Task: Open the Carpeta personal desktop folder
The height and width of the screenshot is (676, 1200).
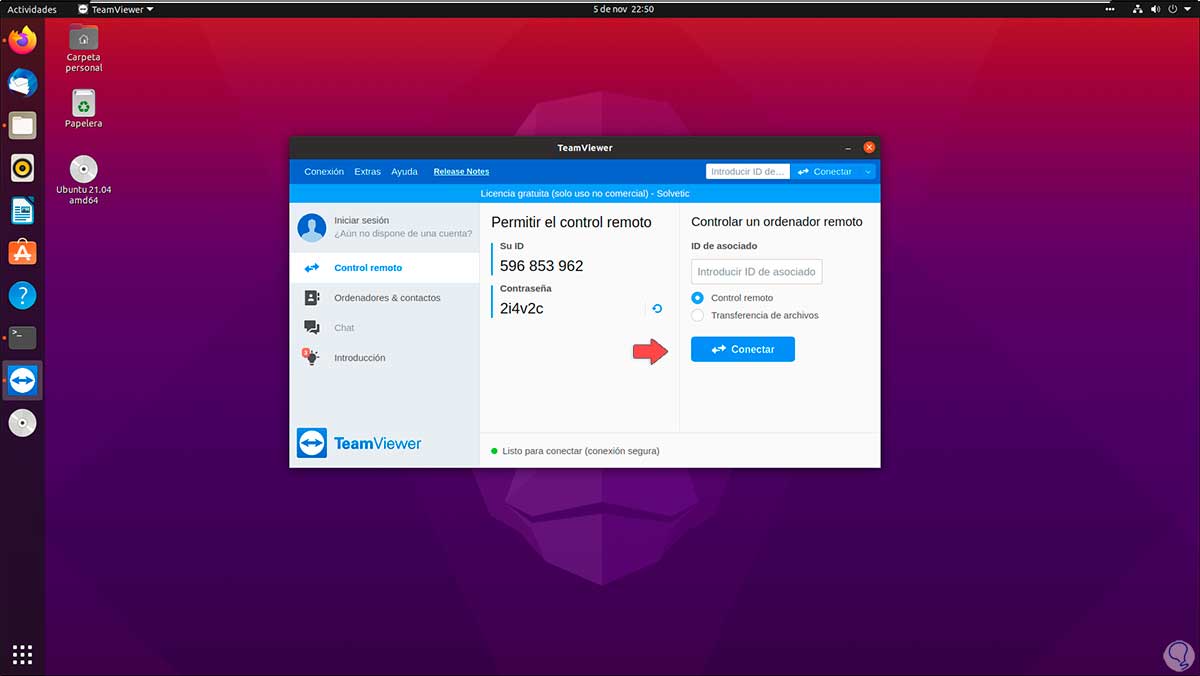Action: coord(83,47)
